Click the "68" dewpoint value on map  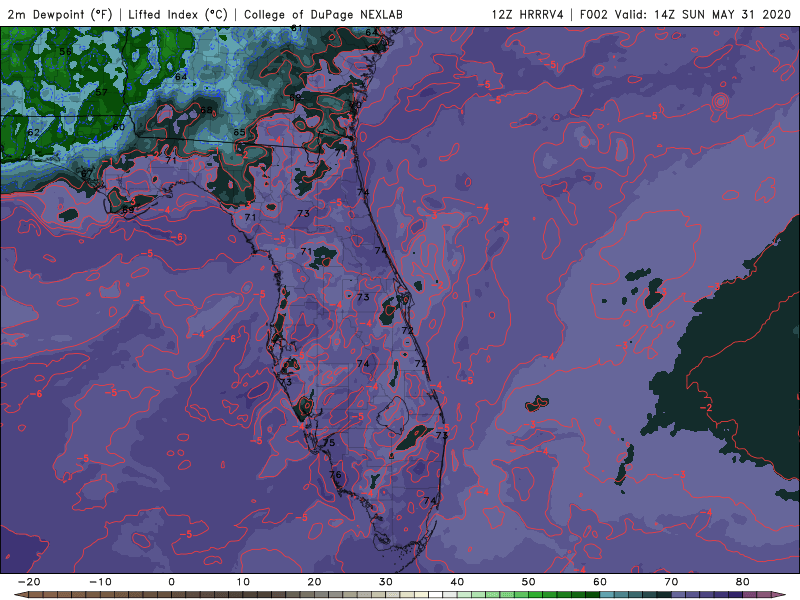click(206, 110)
